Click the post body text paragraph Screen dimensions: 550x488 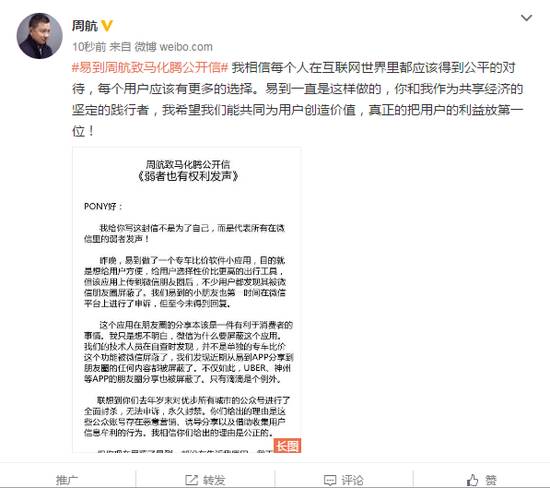(297, 99)
